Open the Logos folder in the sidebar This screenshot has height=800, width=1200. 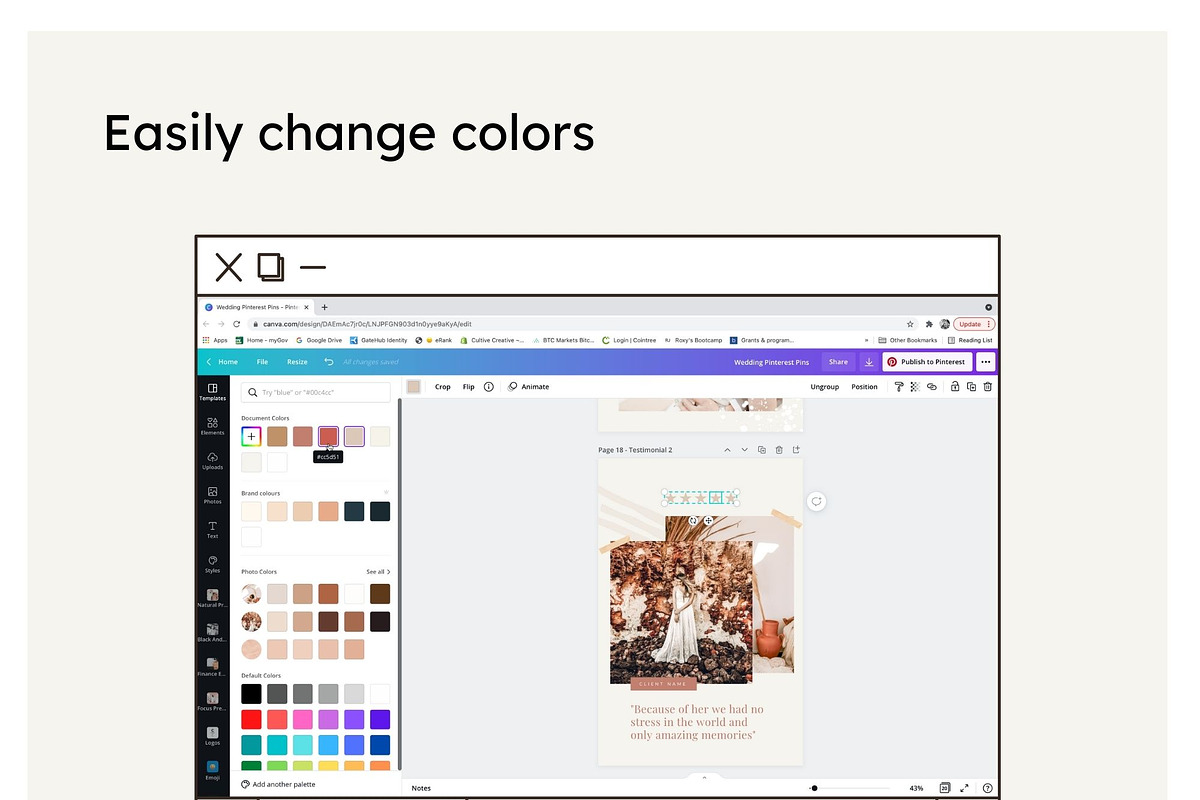click(x=212, y=736)
